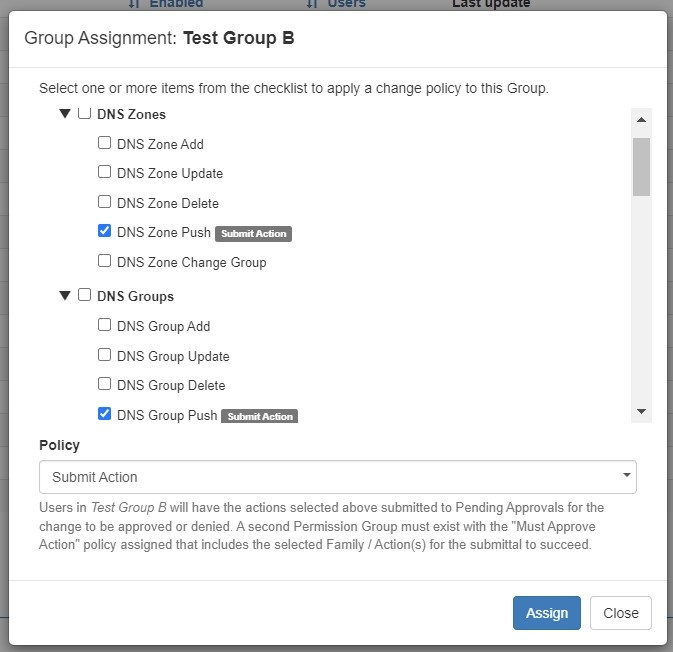Check the DNS Groups parent checkbox
Viewport: 673px width, 652px height.
point(85,295)
